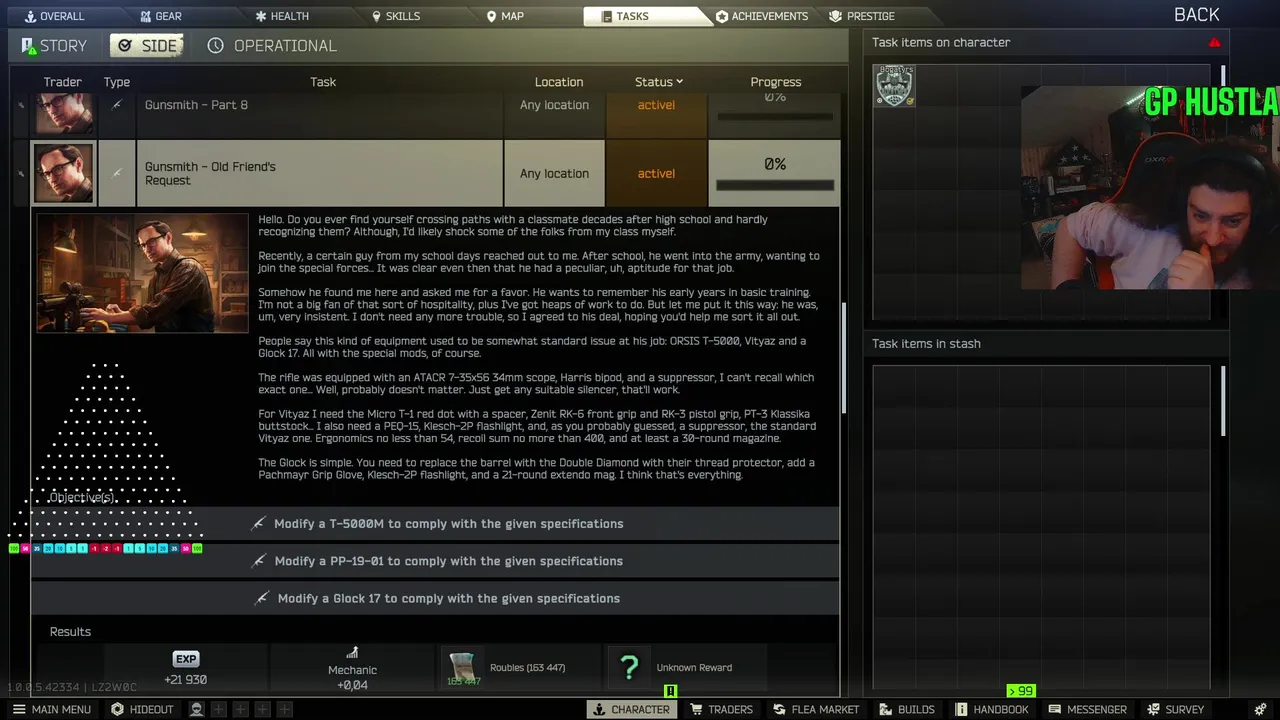Image resolution: width=1280 pixels, height=720 pixels.
Task: Click the first empty plus slot in bottom bar
Action: 219,709
